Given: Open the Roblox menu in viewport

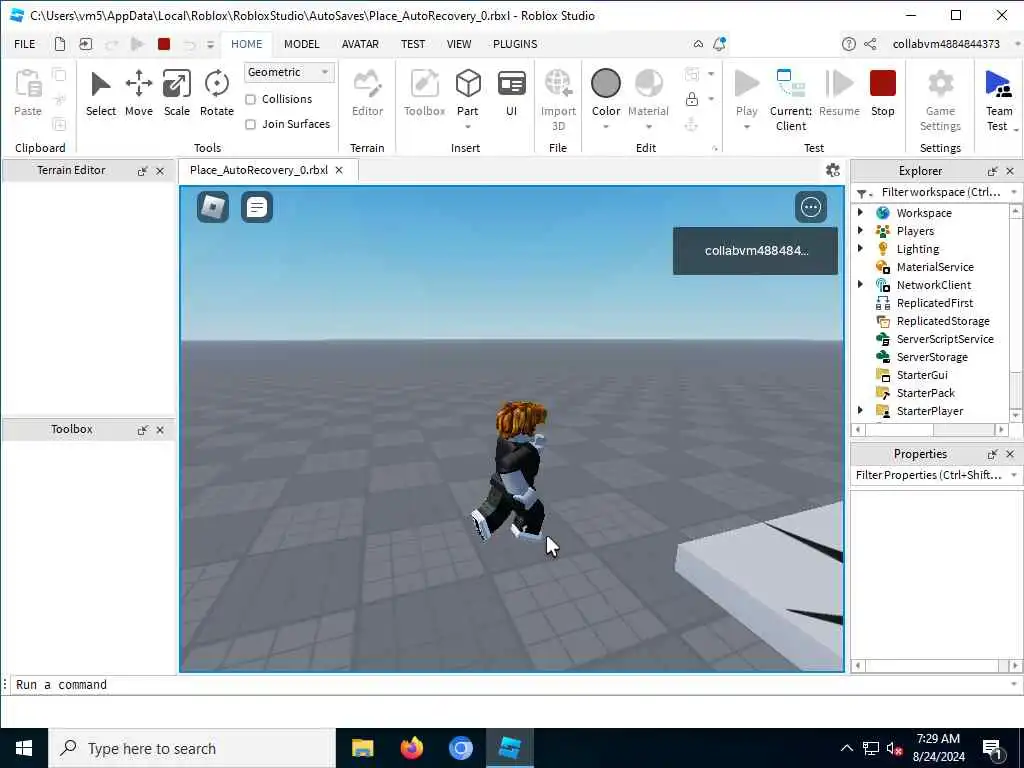Looking at the screenshot, I should pos(213,207).
